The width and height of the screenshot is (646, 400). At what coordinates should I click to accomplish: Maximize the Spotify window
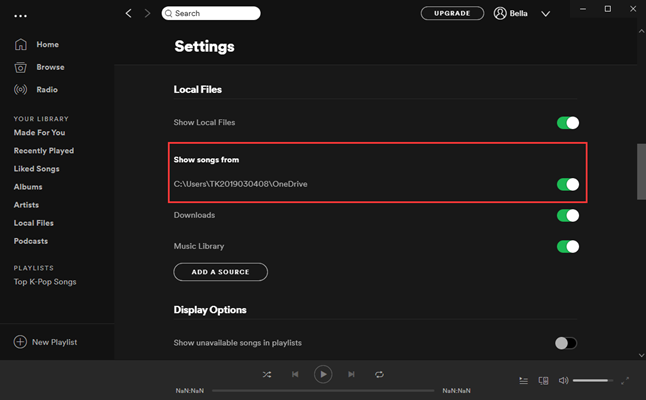tap(608, 9)
